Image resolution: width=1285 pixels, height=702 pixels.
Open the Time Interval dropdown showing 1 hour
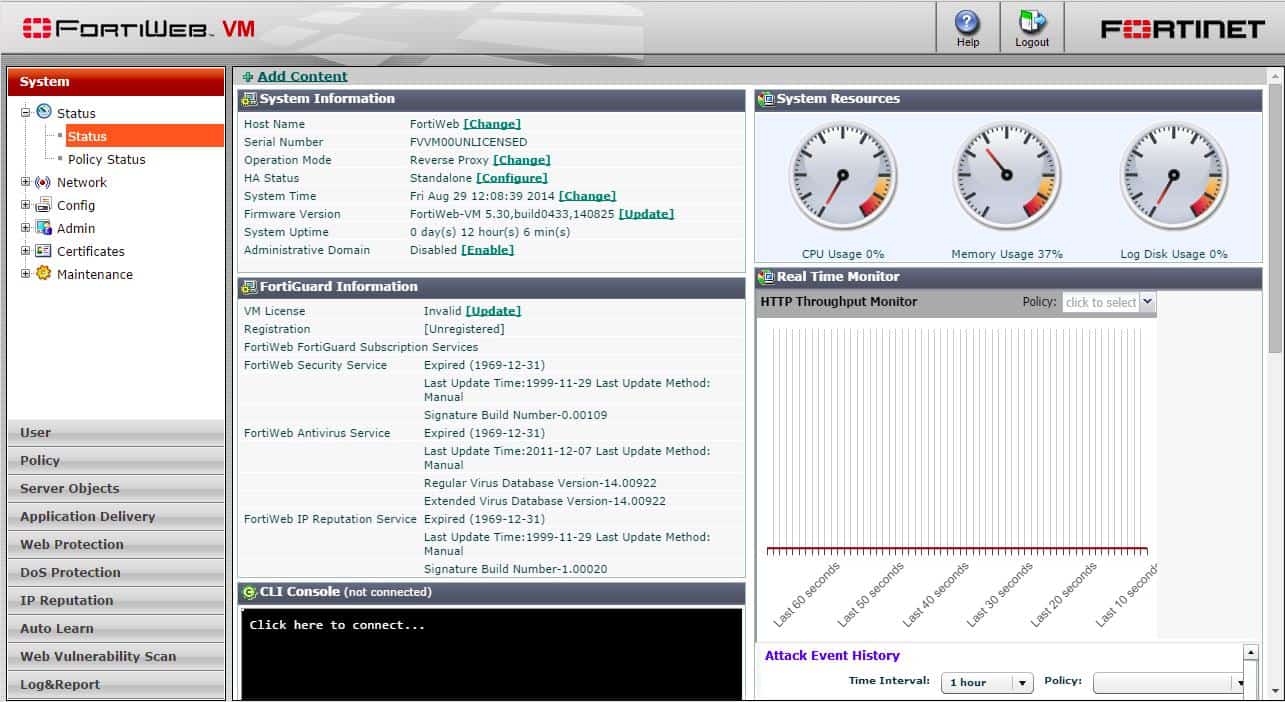[x=986, y=682]
